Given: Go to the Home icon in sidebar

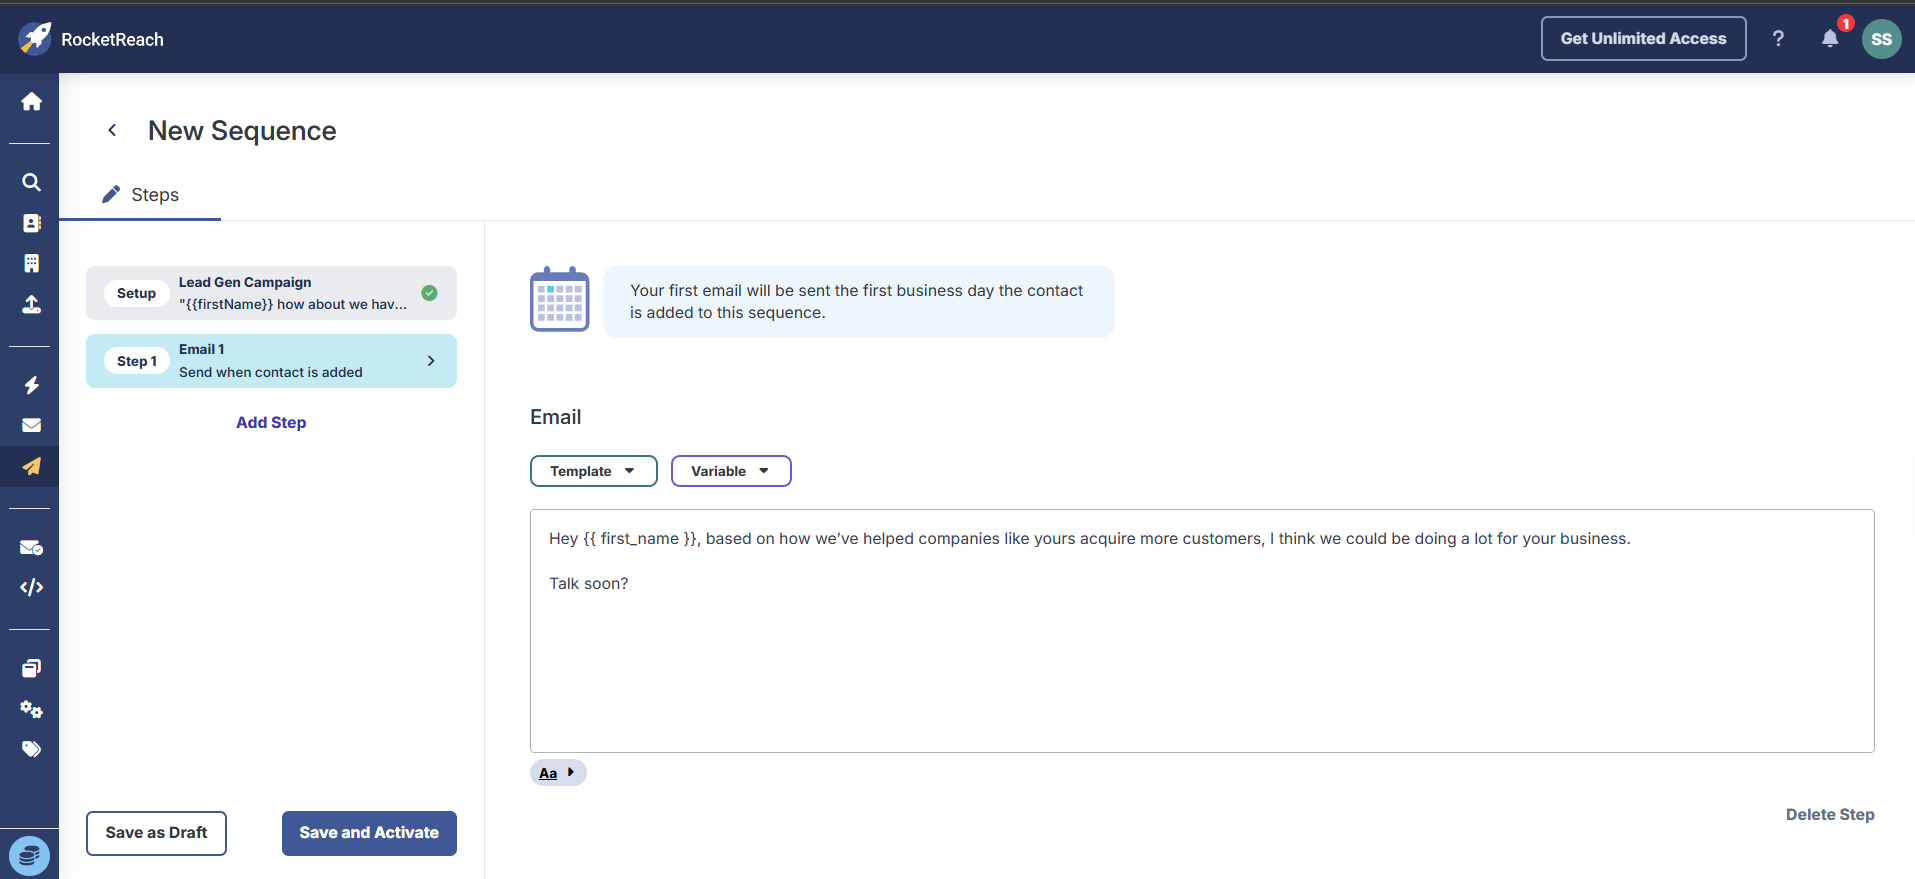Looking at the screenshot, I should point(31,101).
